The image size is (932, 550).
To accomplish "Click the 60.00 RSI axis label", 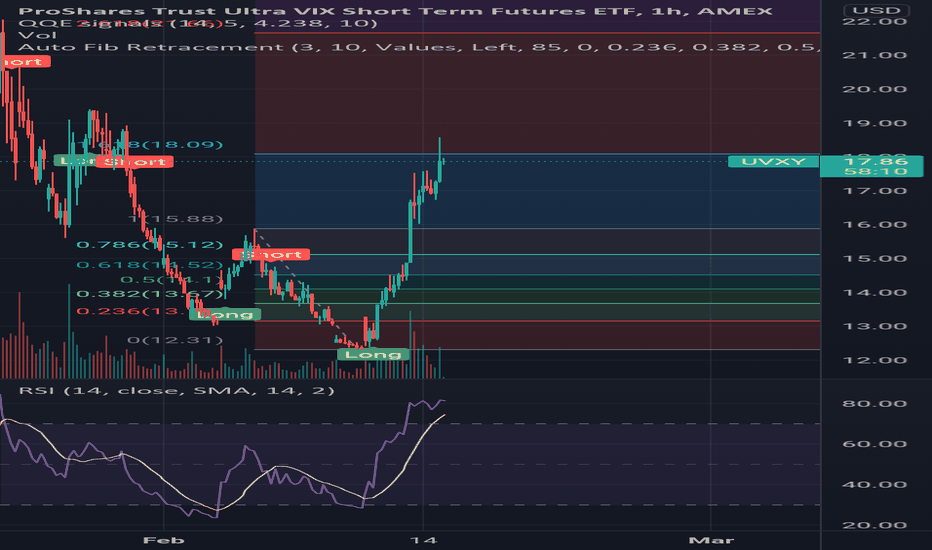I will 874,444.
